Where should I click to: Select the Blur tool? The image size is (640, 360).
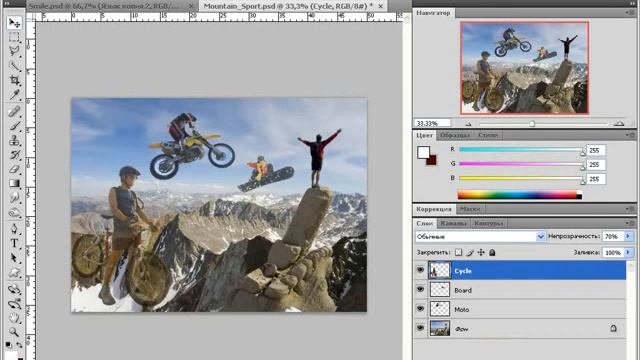click(14, 198)
